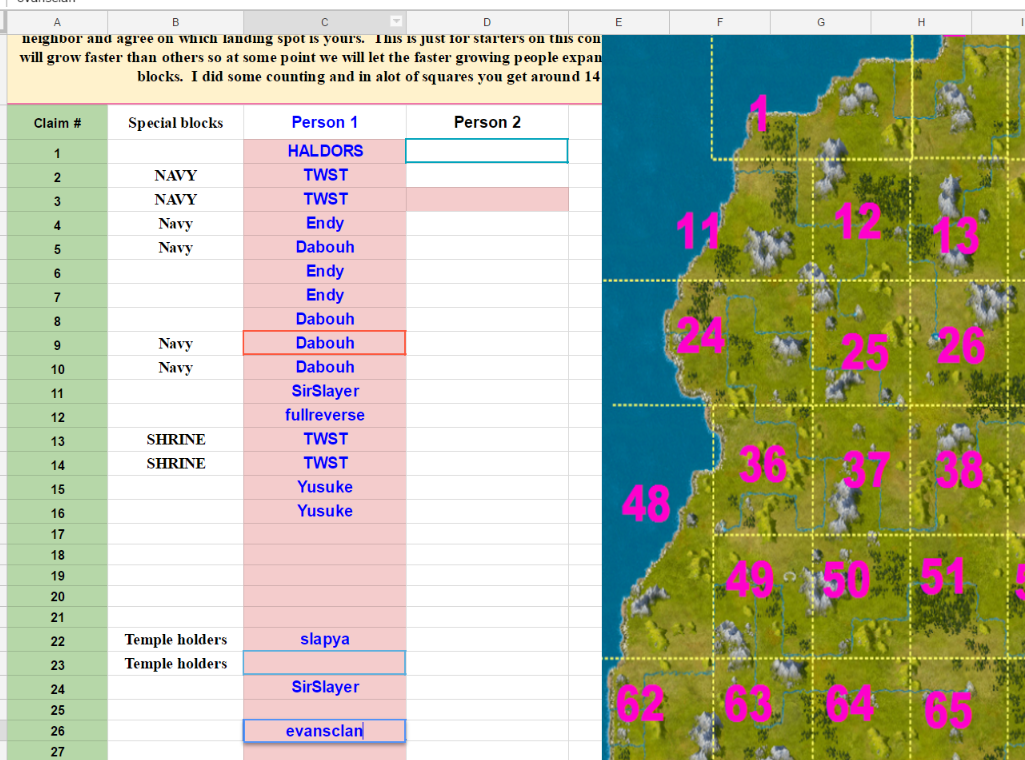
Task: Select the numbered territory map image
Action: coord(813,397)
